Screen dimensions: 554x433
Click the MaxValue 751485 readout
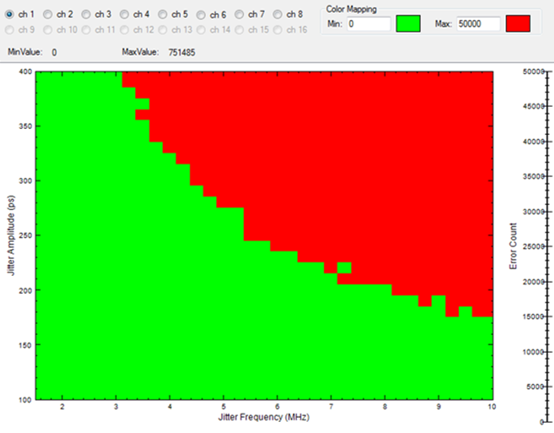click(182, 53)
